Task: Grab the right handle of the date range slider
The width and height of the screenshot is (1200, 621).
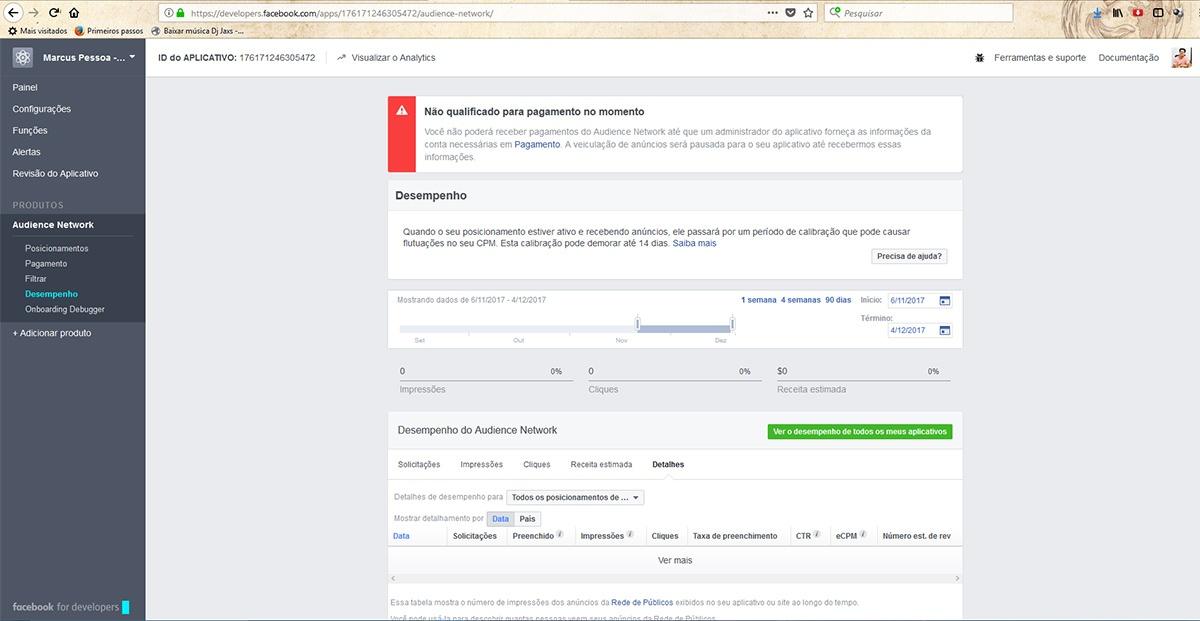Action: pyautogui.click(x=732, y=324)
